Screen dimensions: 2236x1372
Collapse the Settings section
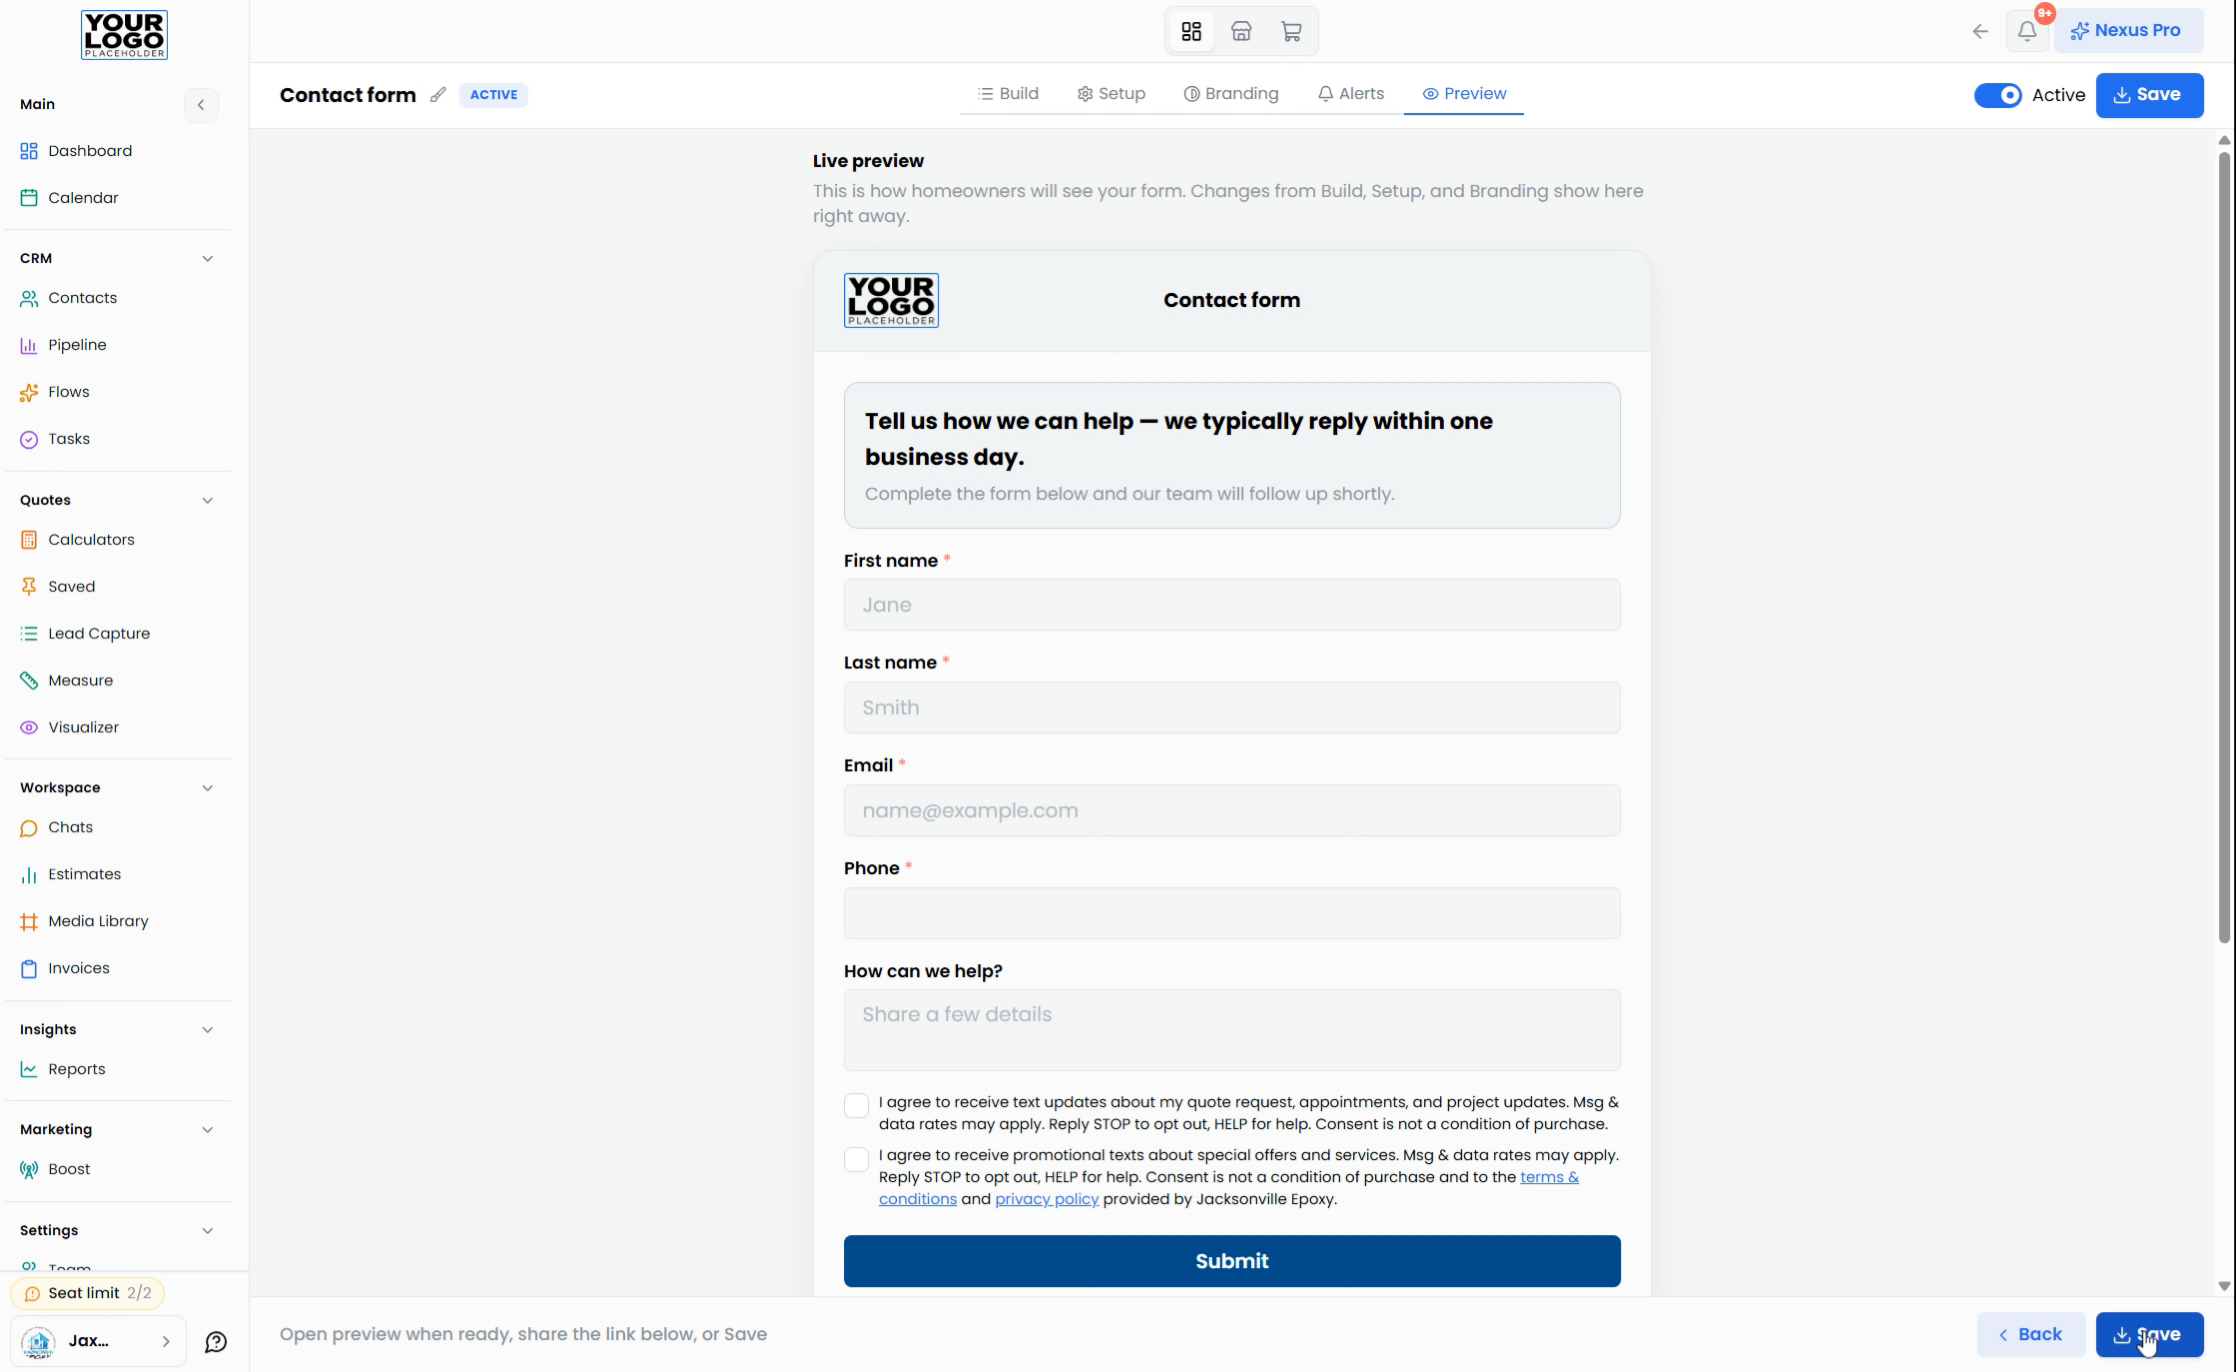[x=207, y=1231]
